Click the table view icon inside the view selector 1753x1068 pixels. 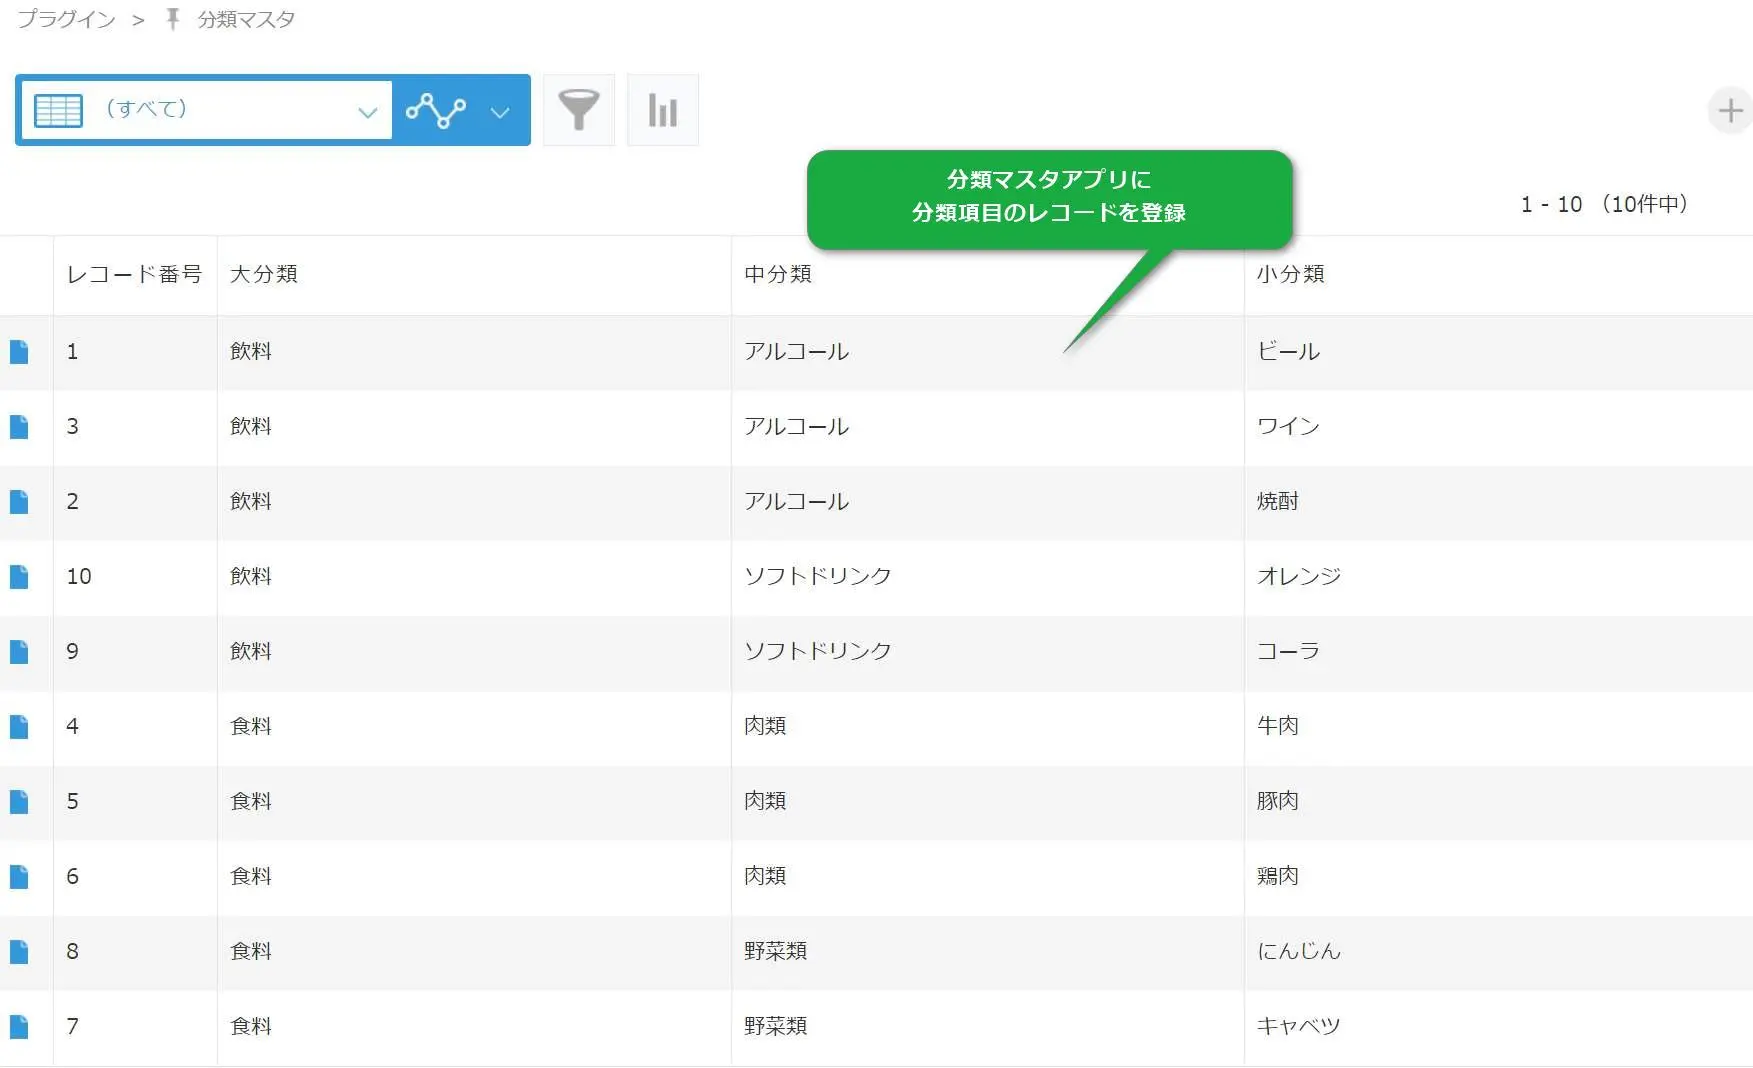tap(59, 110)
